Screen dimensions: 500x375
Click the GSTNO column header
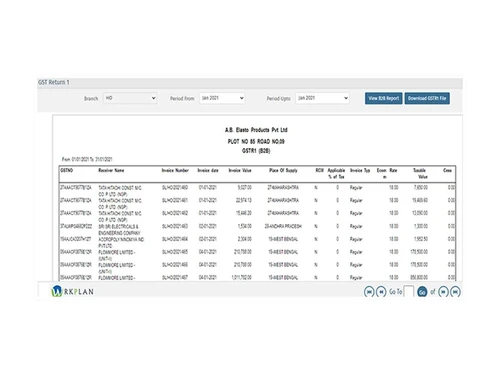coord(67,170)
